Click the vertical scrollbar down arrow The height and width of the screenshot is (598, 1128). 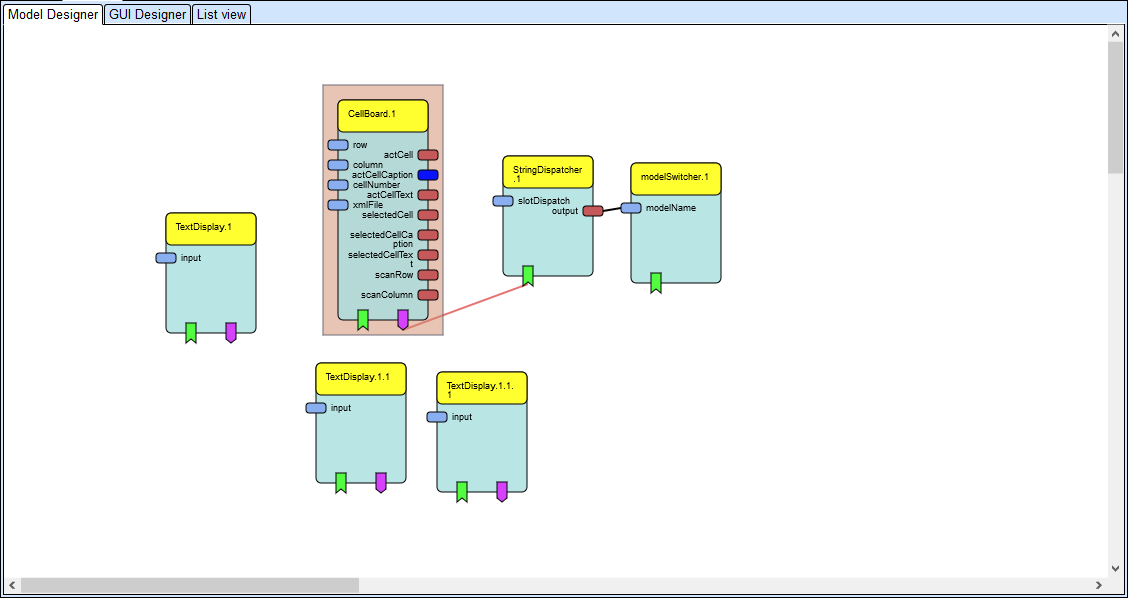pyautogui.click(x=1117, y=567)
